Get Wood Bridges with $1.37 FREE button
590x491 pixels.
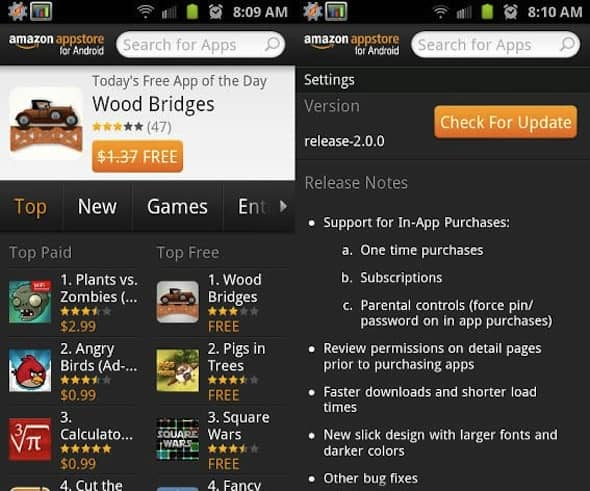(137, 157)
